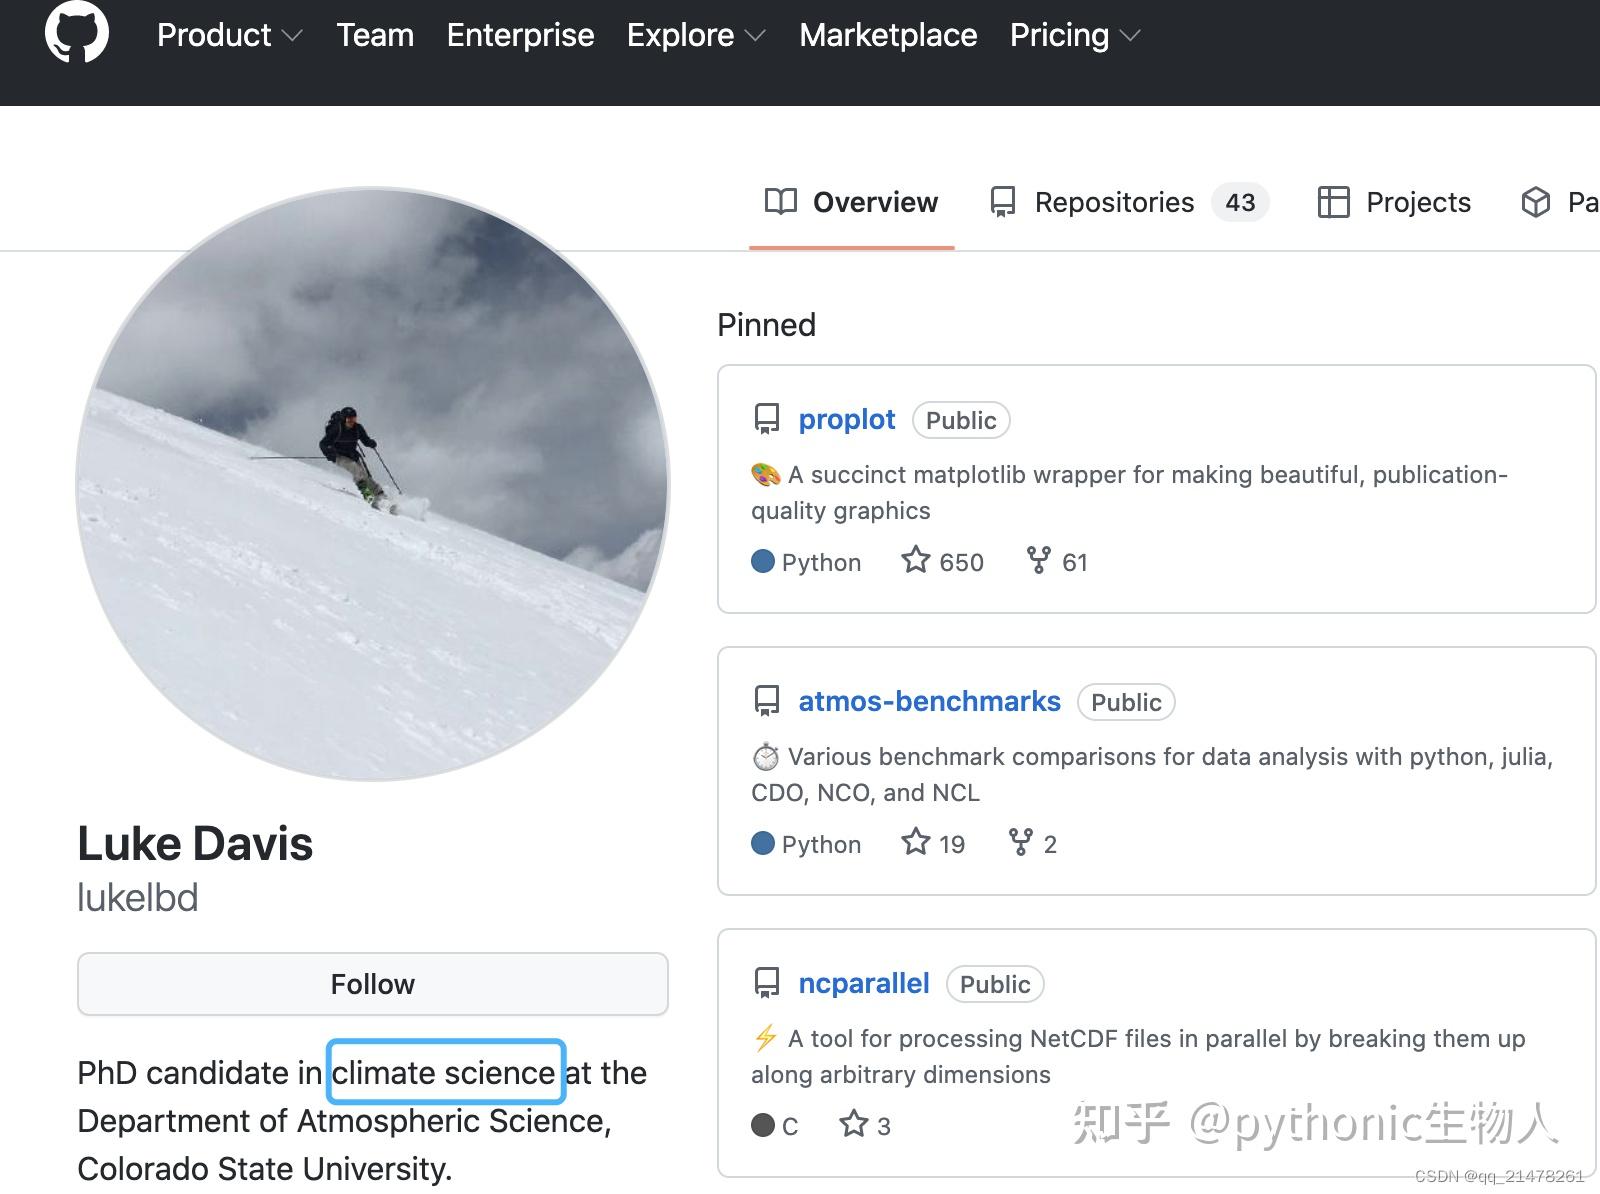Click the ncparallel star icon
The width and height of the screenshot is (1600, 1194).
click(x=853, y=1124)
